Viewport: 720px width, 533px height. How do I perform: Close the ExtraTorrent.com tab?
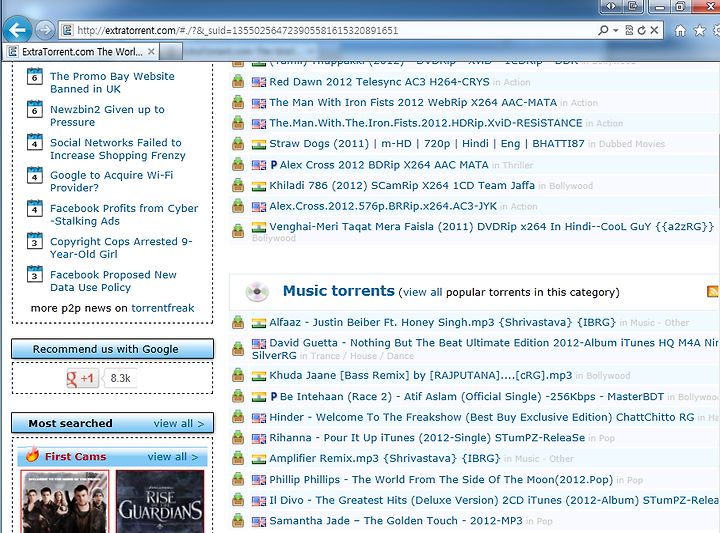[x=151, y=51]
